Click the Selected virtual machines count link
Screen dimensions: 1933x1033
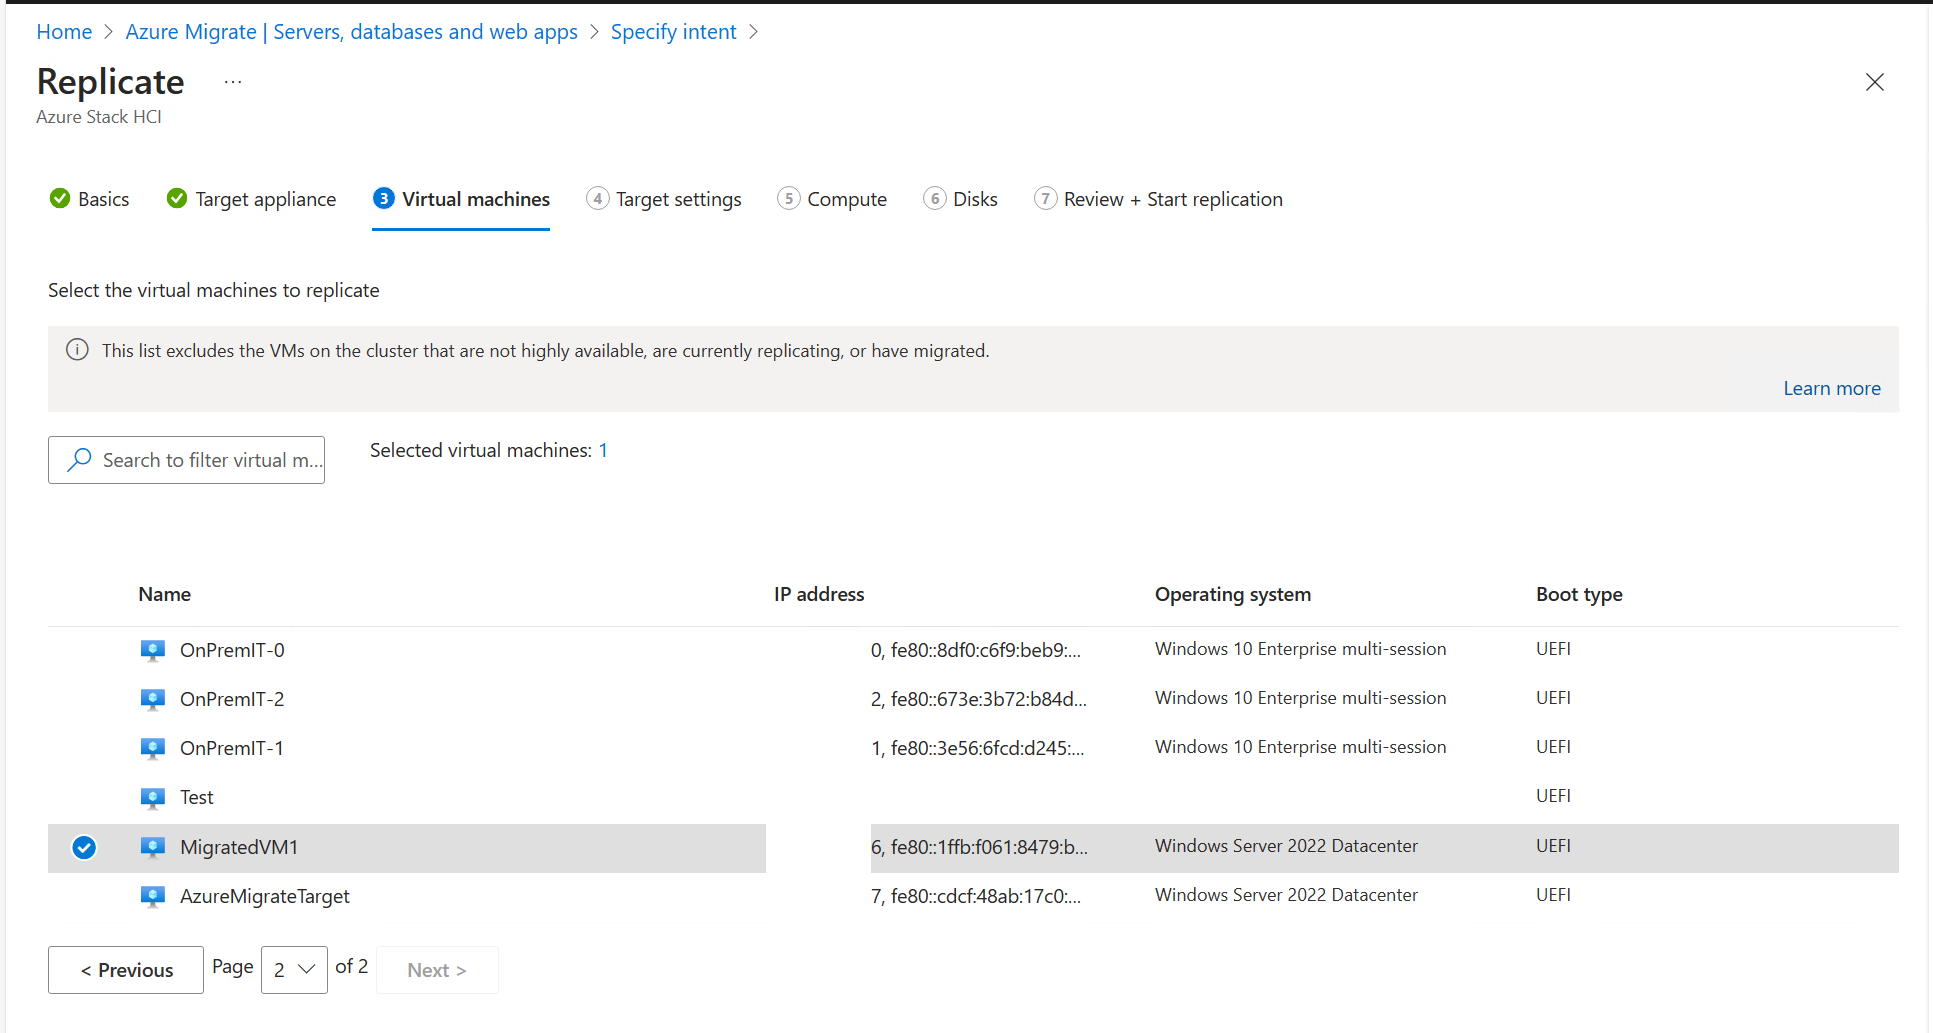coord(603,450)
